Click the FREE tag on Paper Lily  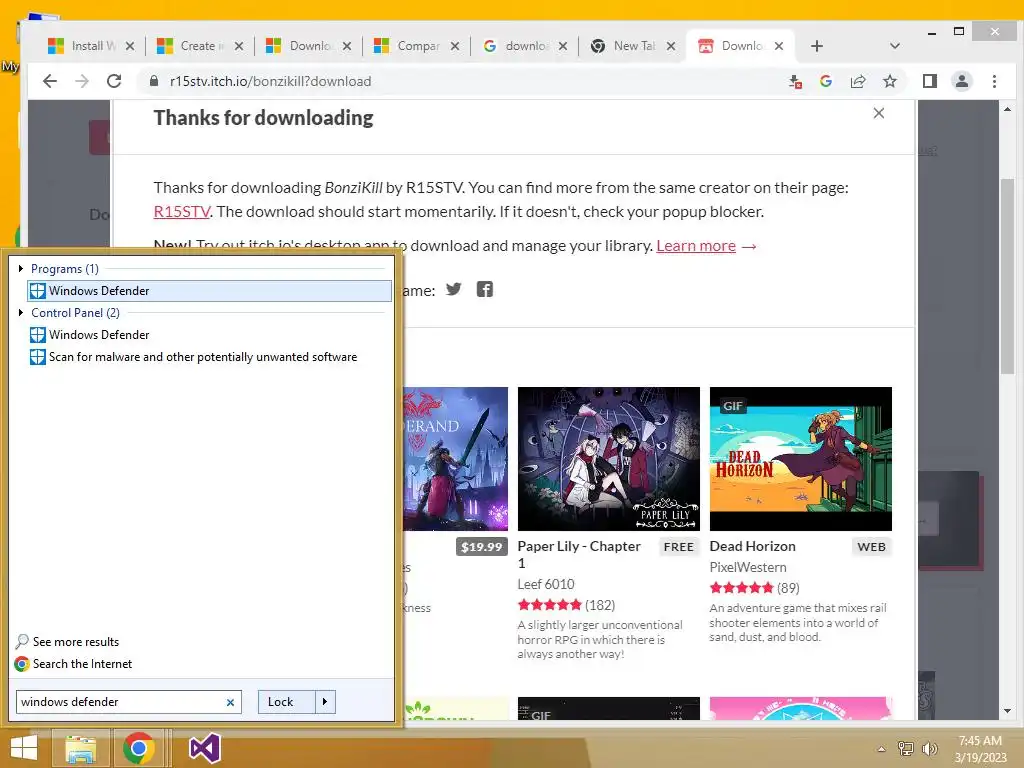tap(679, 547)
